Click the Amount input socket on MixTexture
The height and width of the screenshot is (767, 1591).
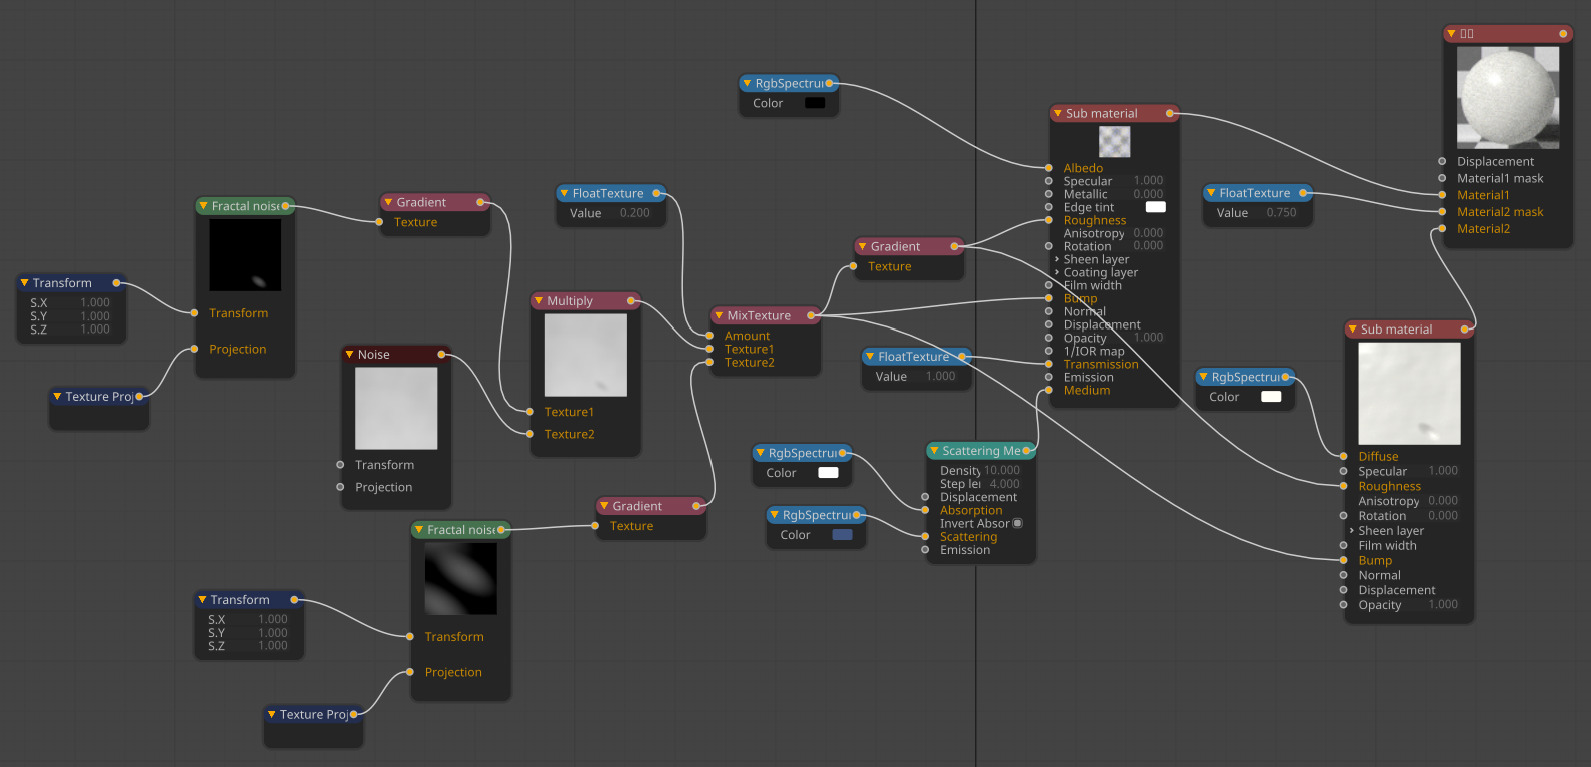click(x=710, y=336)
